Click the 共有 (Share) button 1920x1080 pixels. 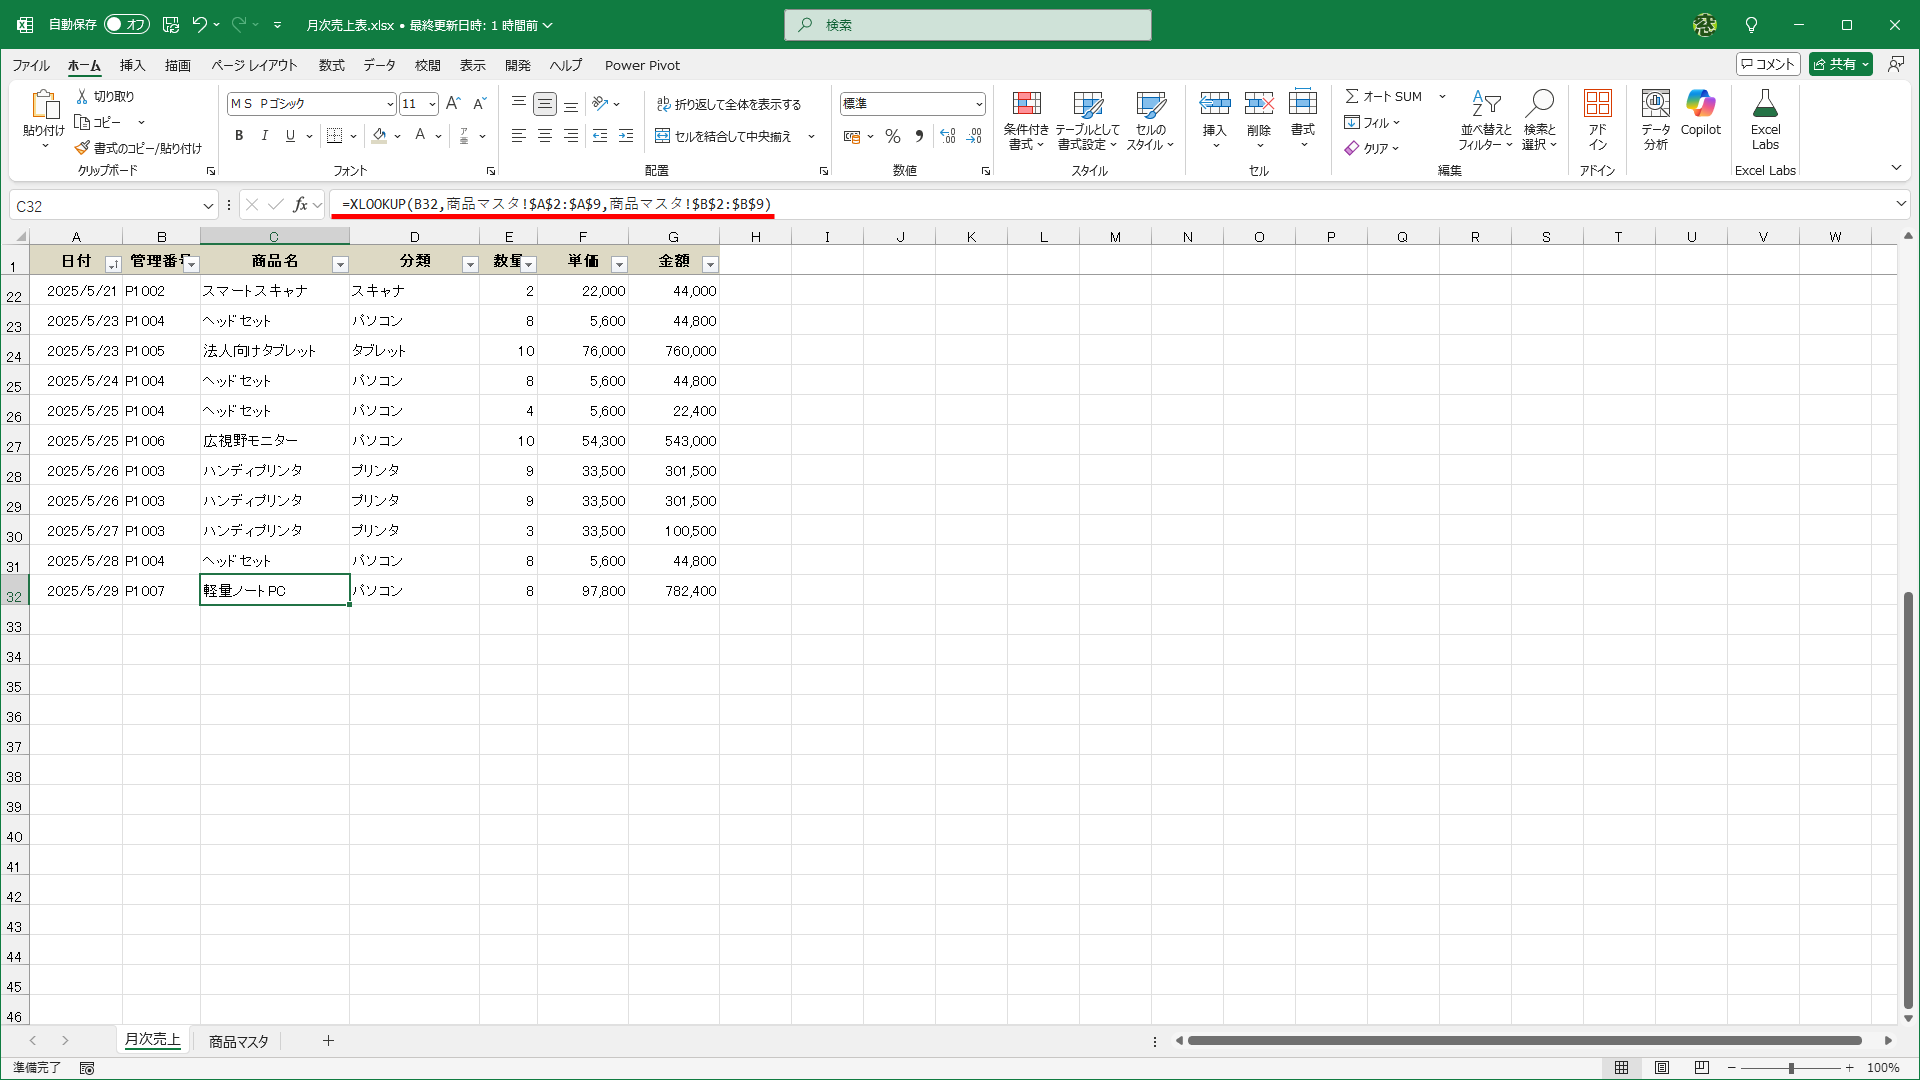[1840, 63]
